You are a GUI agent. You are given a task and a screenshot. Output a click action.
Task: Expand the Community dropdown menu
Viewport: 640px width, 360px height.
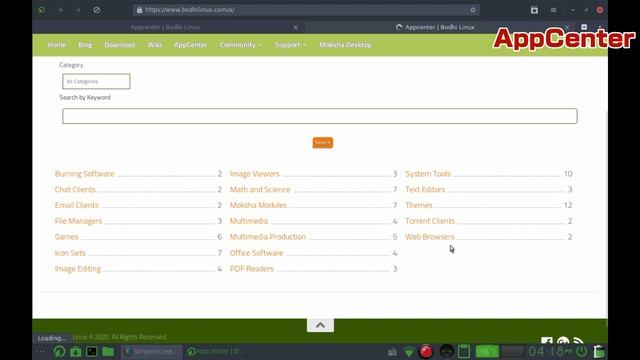[x=241, y=45]
